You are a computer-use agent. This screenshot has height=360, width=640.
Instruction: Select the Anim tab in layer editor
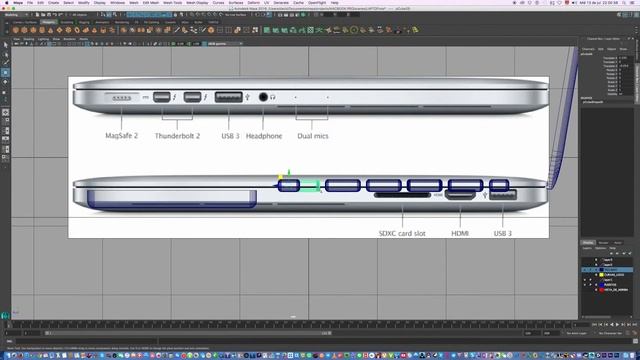point(618,243)
